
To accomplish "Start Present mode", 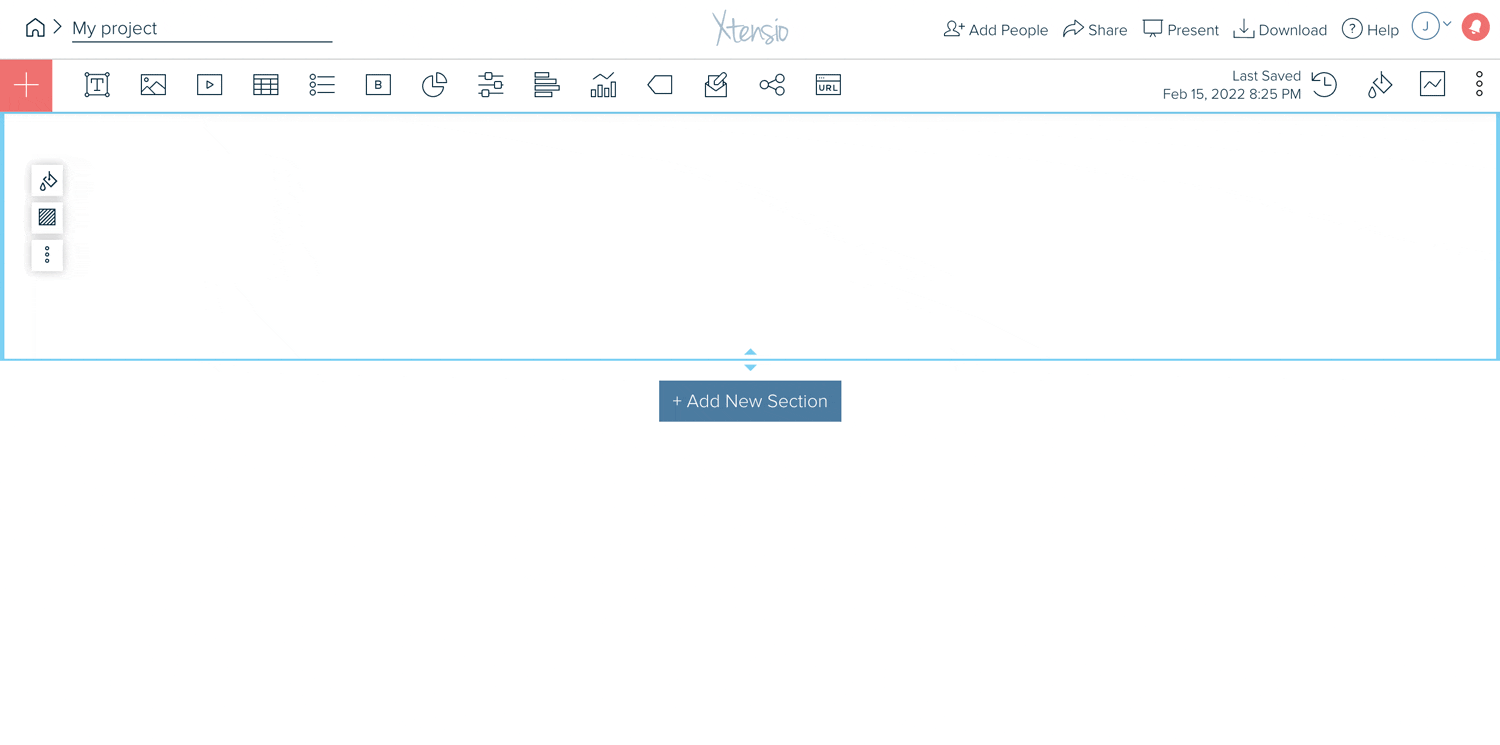I will coord(1181,30).
